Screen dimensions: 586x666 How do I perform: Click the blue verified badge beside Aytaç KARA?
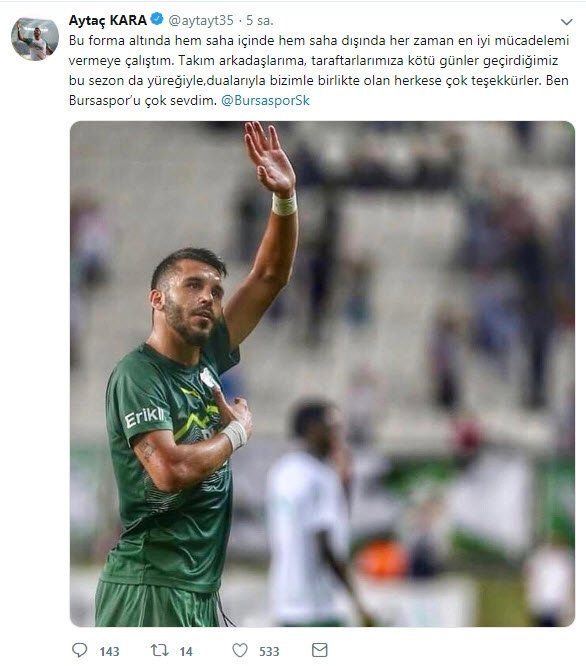[x=157, y=19]
